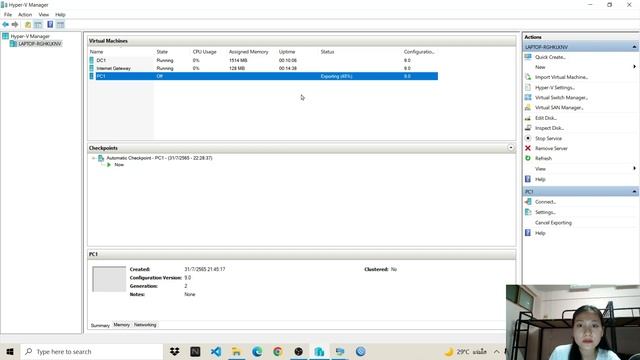Click PC1 Exporting status cell
640x360 pixels.
tap(336, 76)
